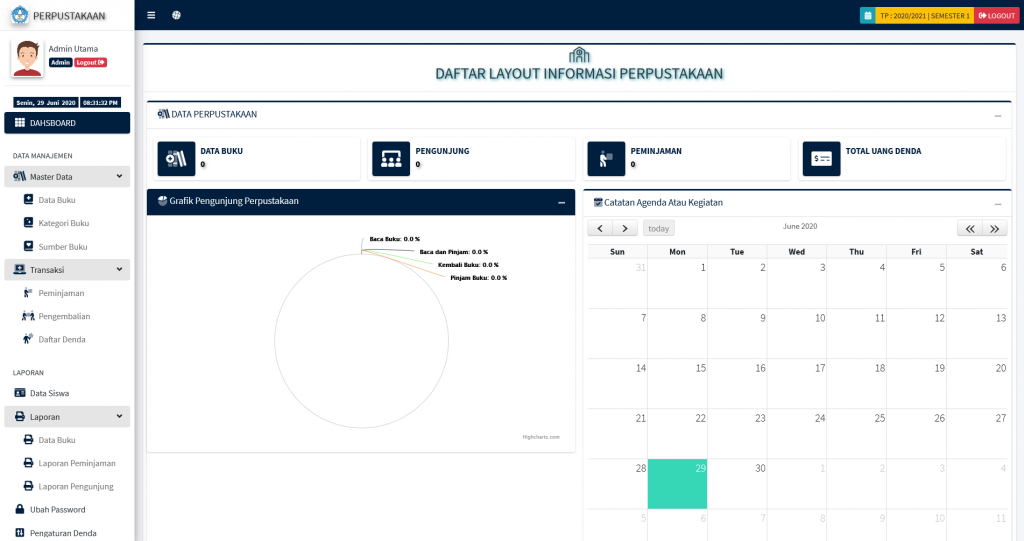Click the Daftar Denda person icon
The height and width of the screenshot is (541, 1024).
[27, 338]
